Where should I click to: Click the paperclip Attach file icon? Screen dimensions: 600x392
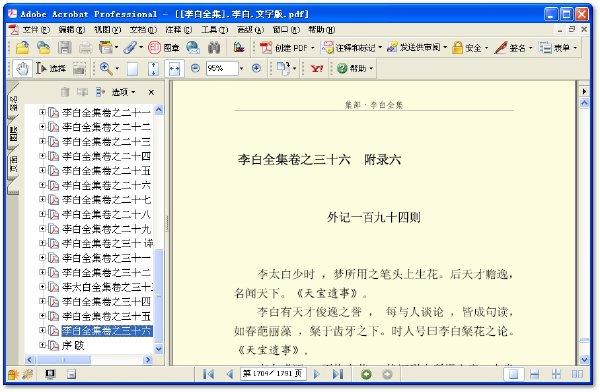coord(130,47)
